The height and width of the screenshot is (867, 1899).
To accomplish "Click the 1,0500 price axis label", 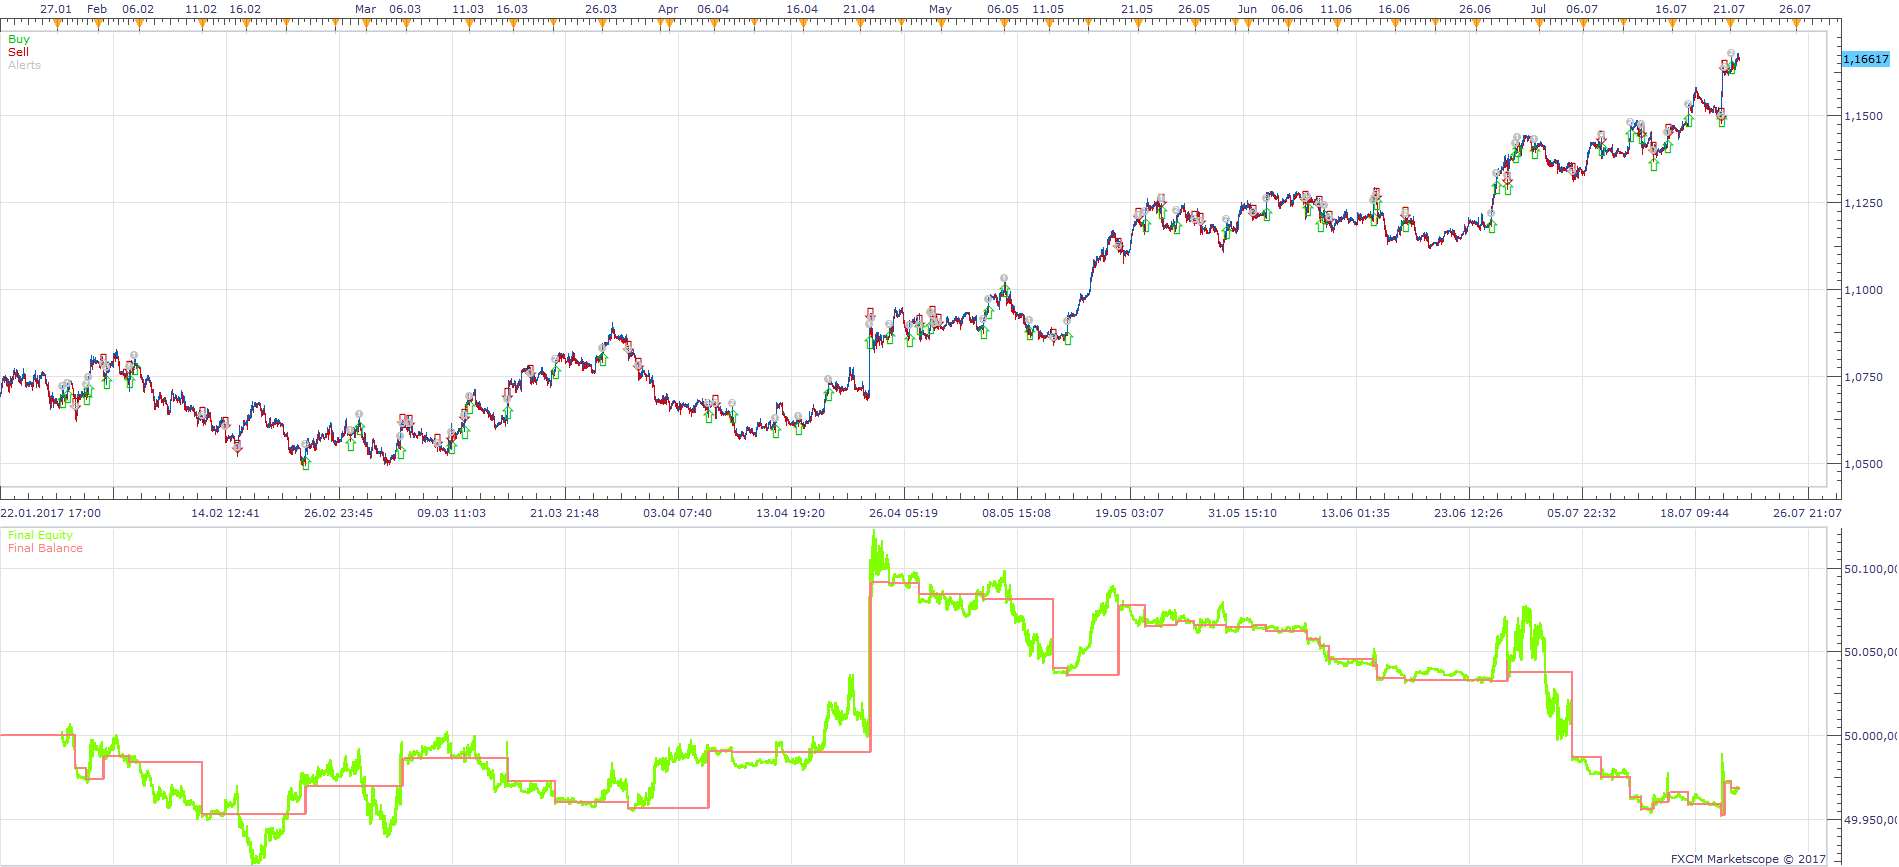I will (x=1863, y=464).
